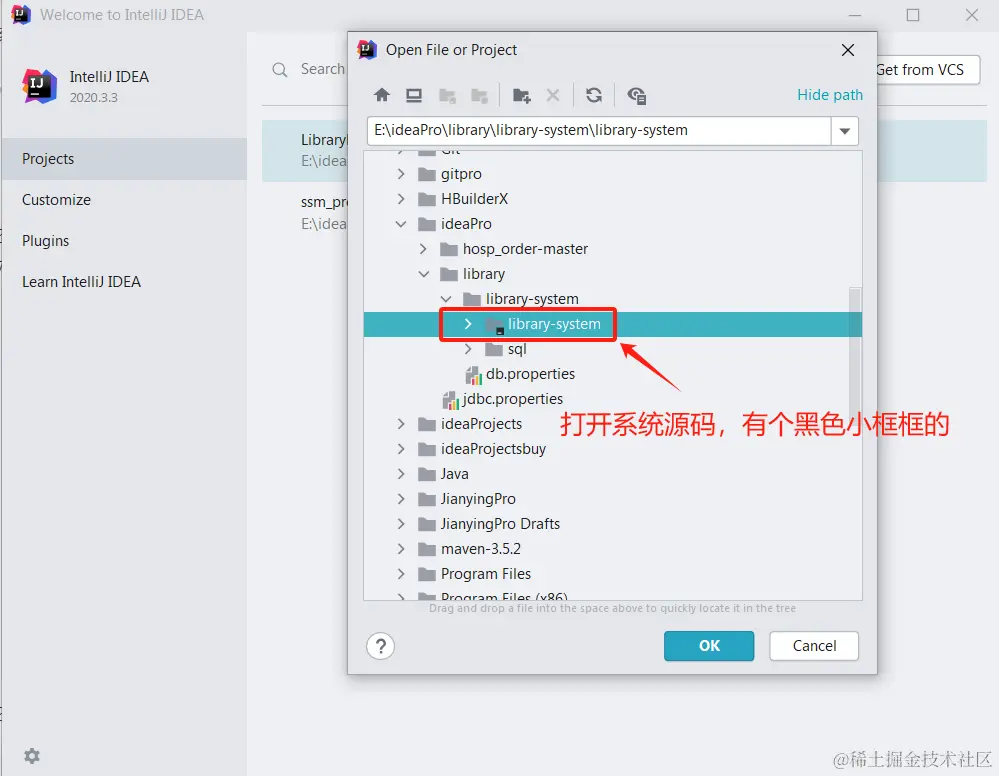Select the ideaPro tree row
Viewport: 999px width, 776px height.
(x=612, y=224)
